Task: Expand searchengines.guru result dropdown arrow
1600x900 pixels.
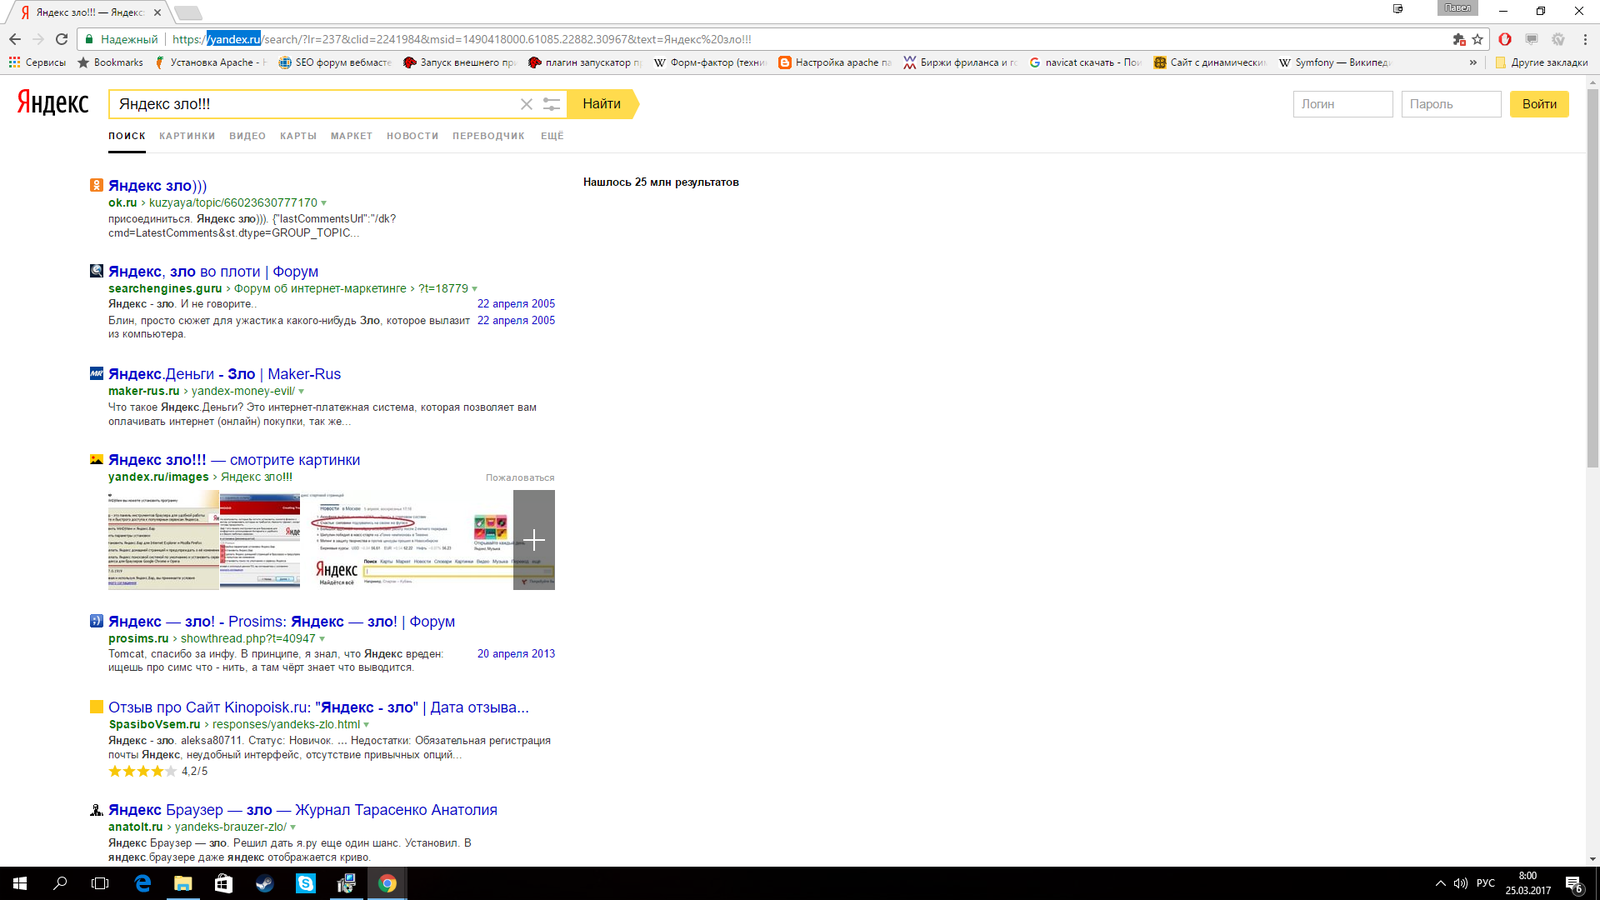Action: click(x=475, y=289)
